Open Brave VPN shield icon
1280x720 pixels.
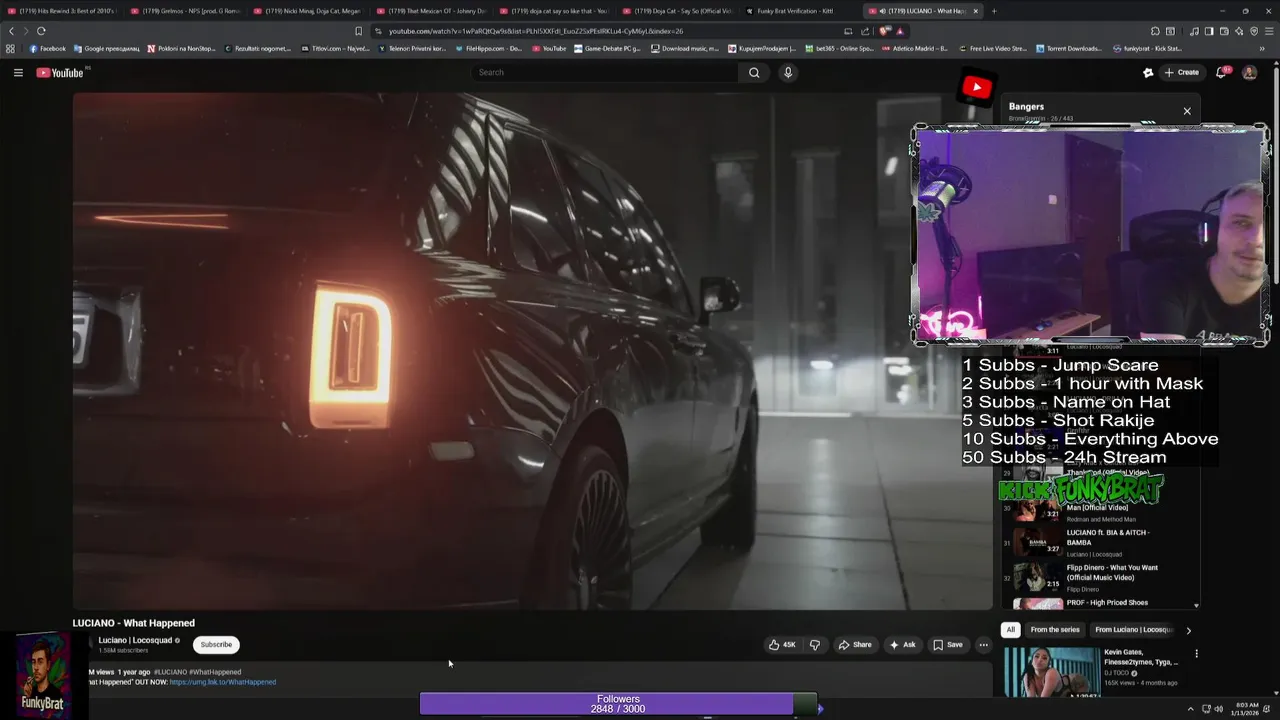click(1252, 31)
